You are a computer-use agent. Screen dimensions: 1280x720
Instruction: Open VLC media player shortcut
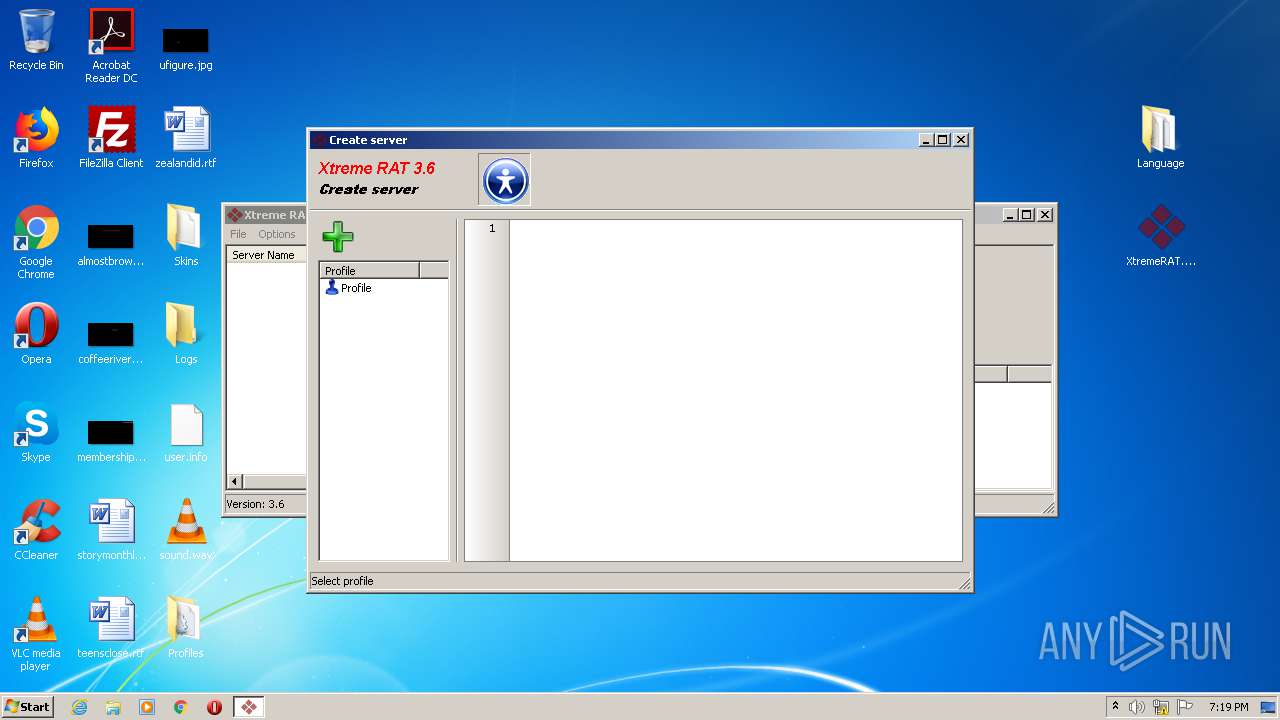coord(36,634)
